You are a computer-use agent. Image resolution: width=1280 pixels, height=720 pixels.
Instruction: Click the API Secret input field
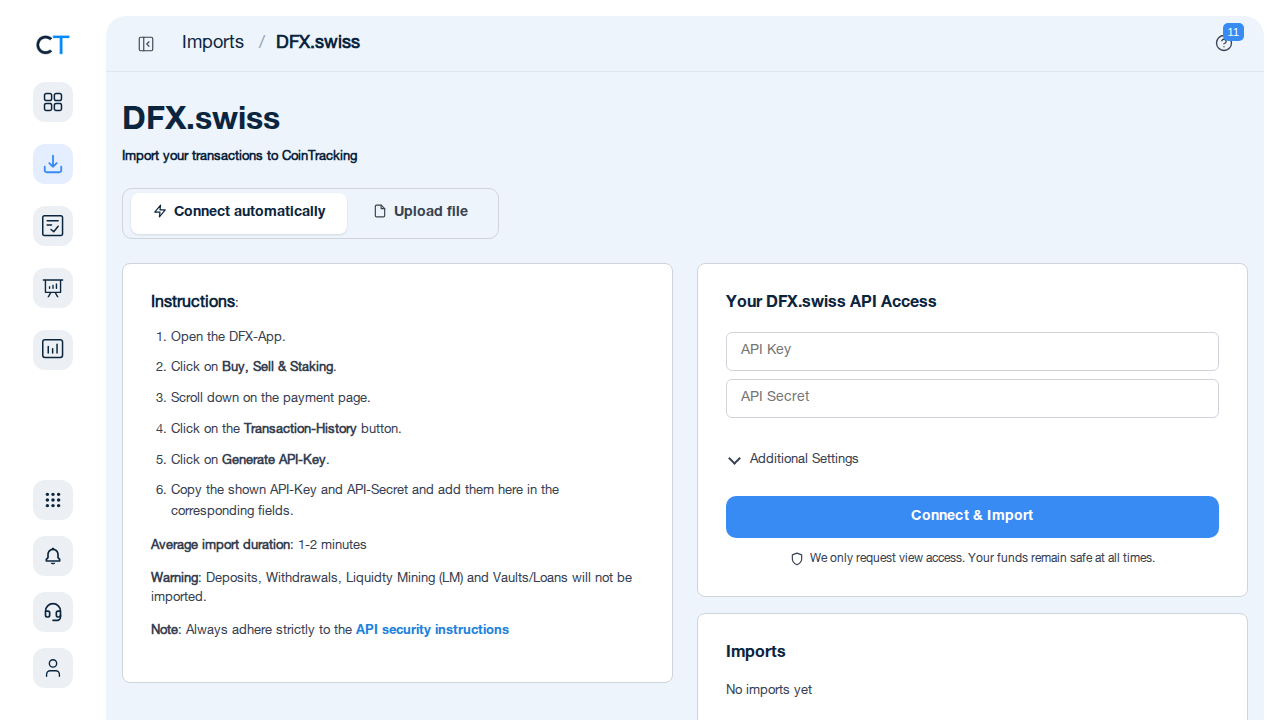(972, 398)
